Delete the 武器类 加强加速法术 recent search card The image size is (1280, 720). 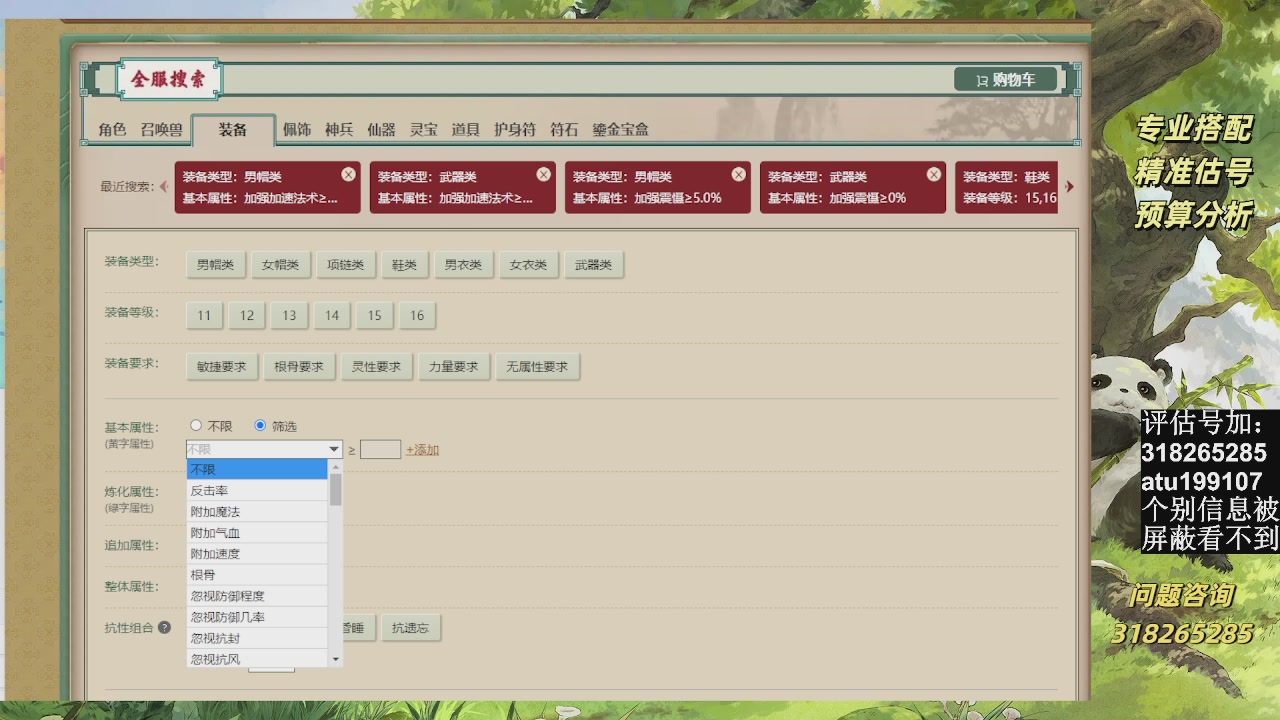coord(543,174)
